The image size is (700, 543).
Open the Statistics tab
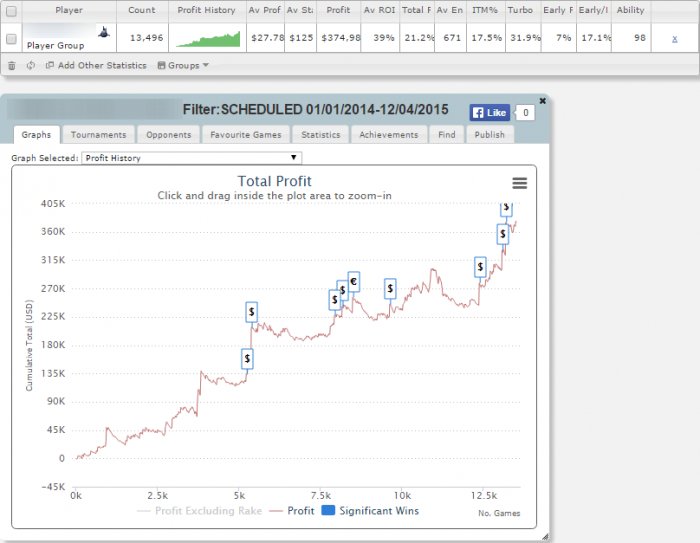coord(321,134)
